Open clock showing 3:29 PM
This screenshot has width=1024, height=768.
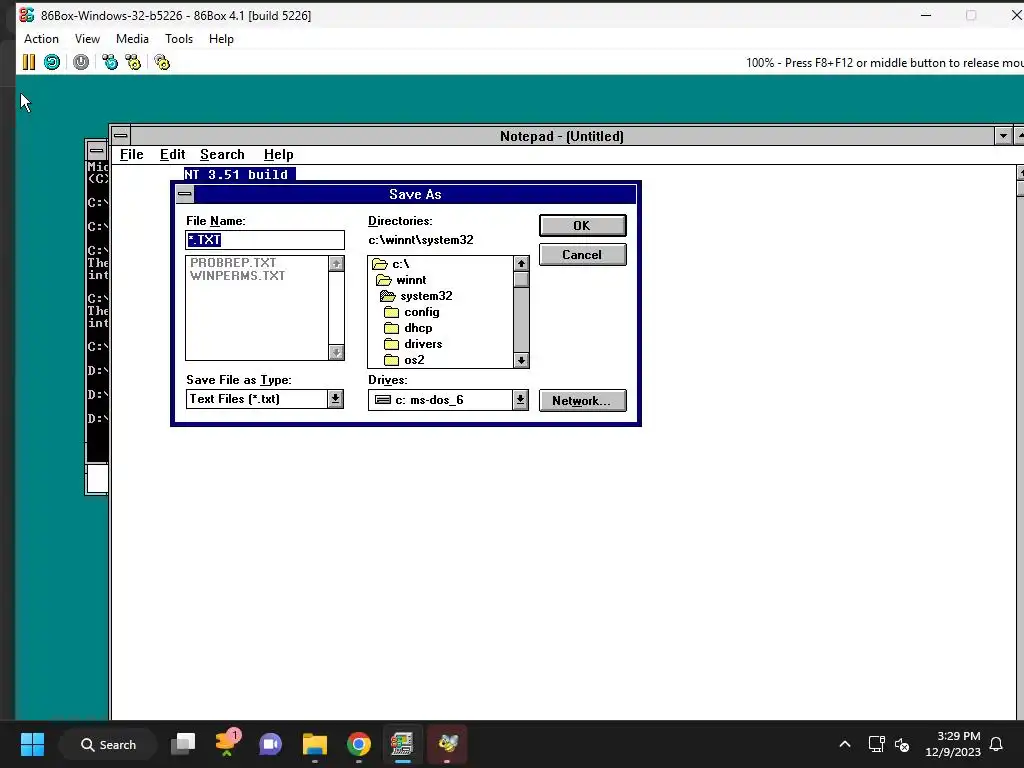click(953, 744)
